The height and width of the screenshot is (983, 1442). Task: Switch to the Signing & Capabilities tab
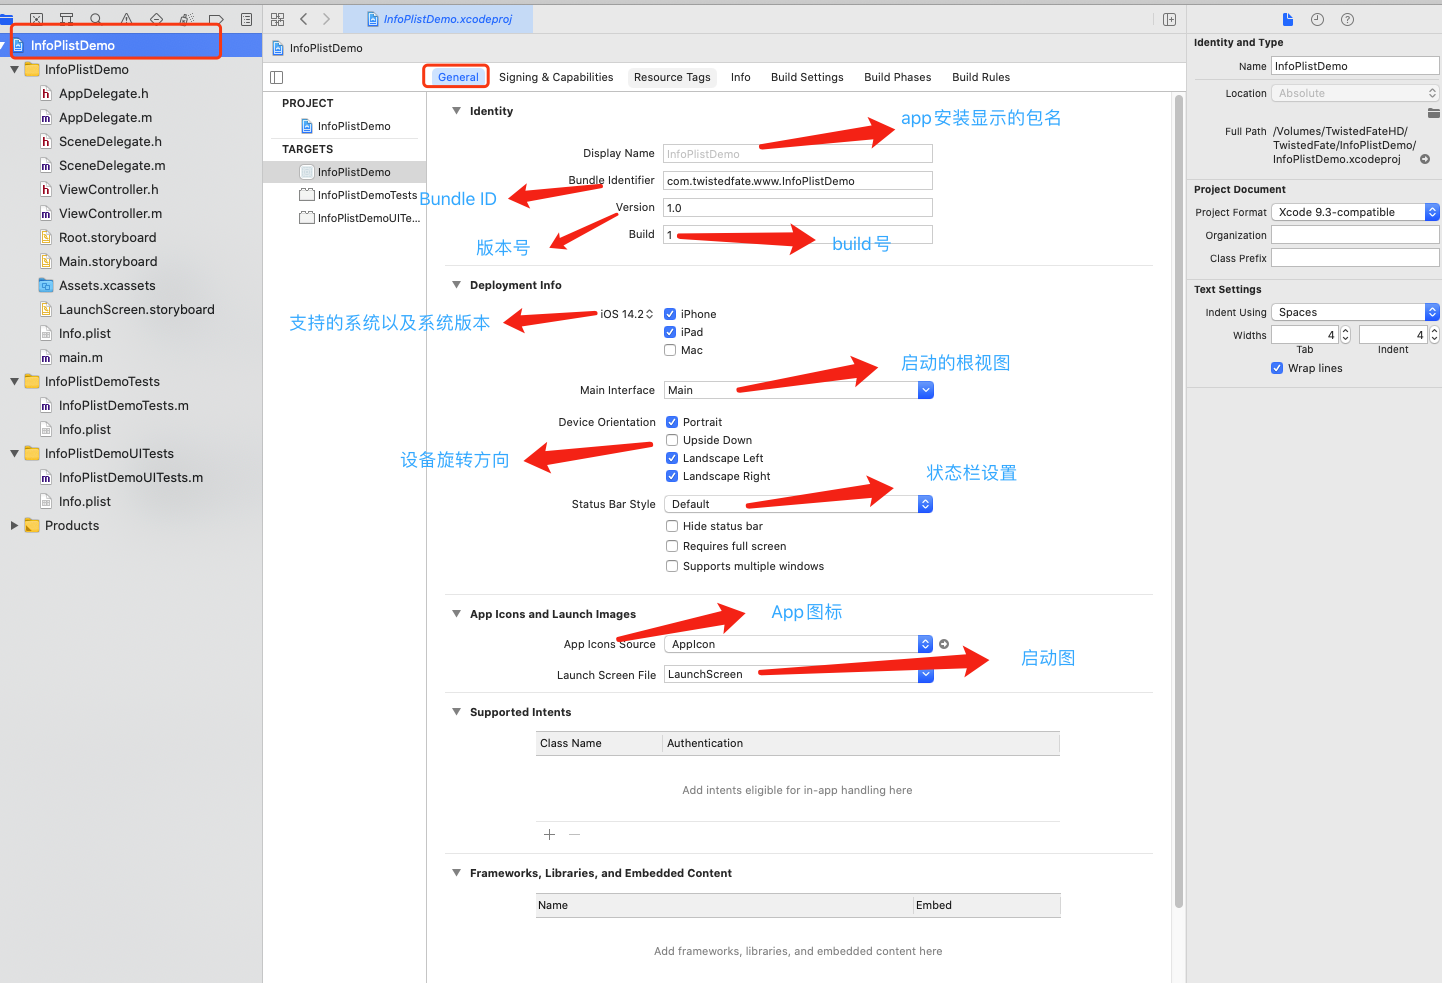pyautogui.click(x=556, y=77)
